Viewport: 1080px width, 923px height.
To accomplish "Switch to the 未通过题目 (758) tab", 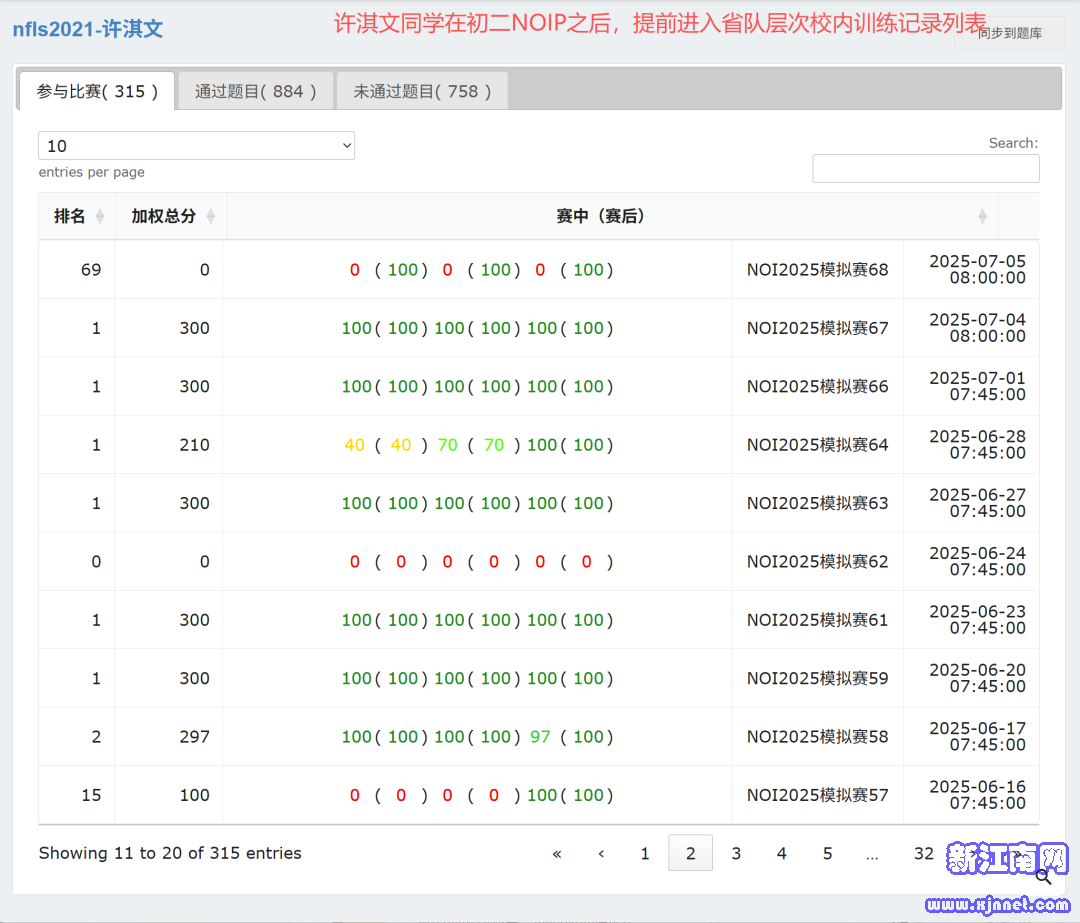I will coord(422,91).
